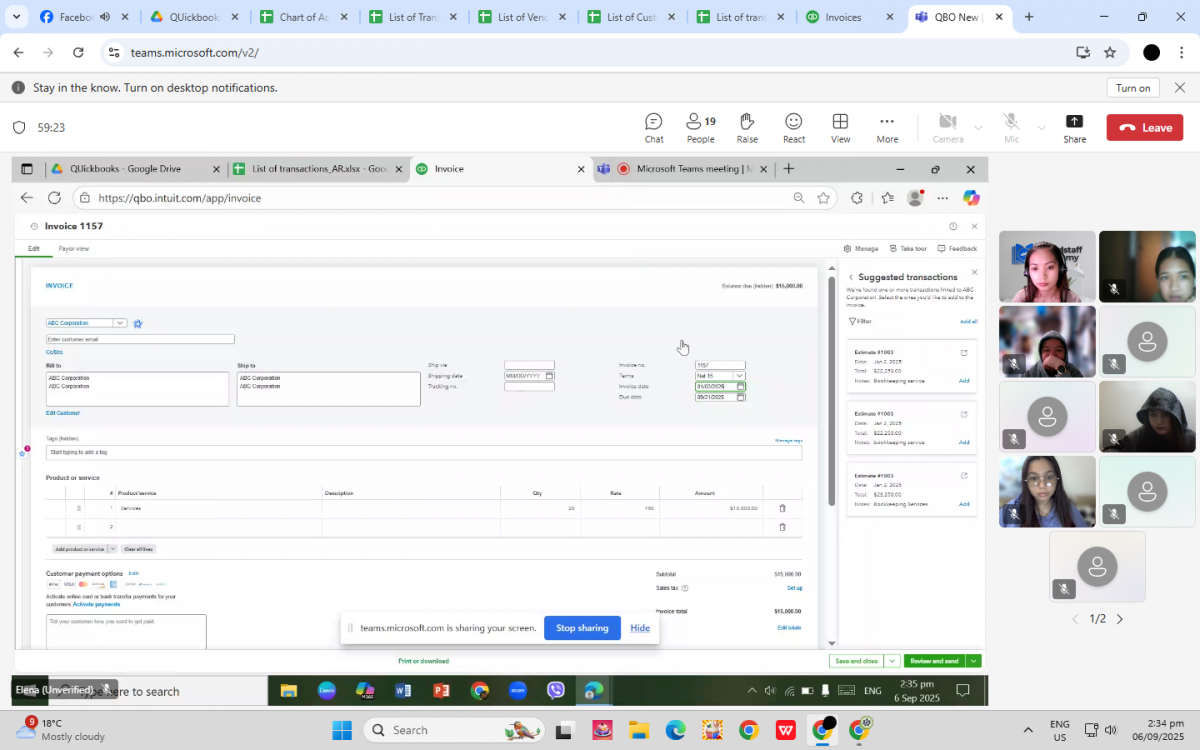Expand the microphone options arrow
The image size is (1200, 750).
point(1041,128)
